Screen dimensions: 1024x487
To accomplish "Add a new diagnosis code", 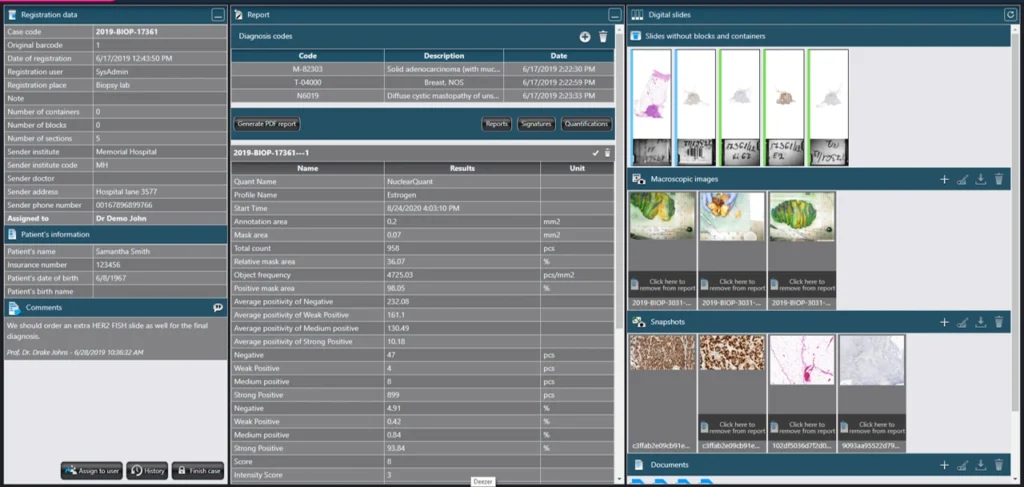I will [584, 37].
